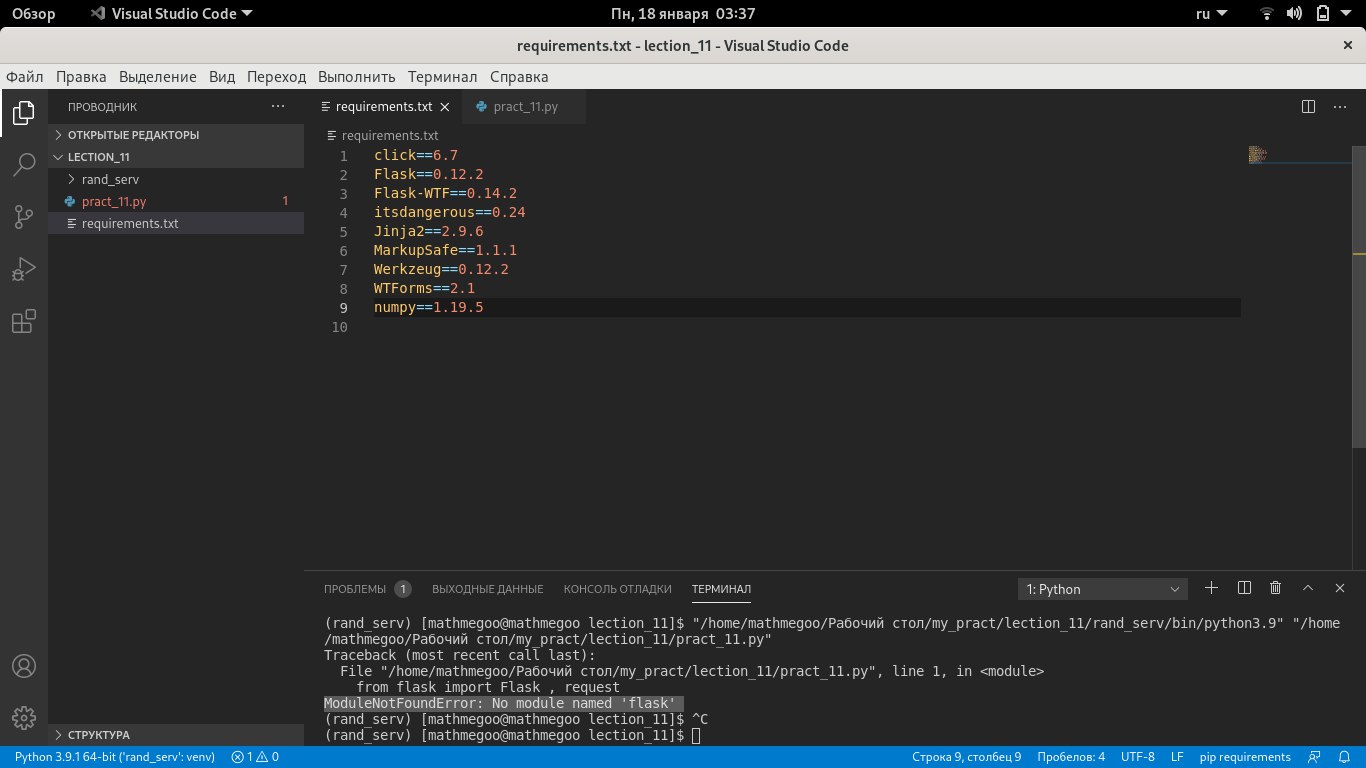Viewport: 1366px width, 768px height.
Task: Open the system Wi-Fi indicator
Action: [x=1267, y=14]
